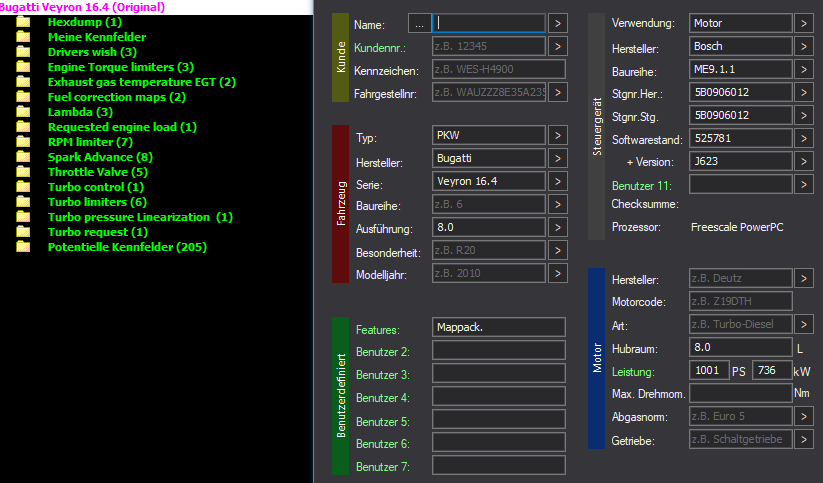Click folder icon beside Lambda (3)

pos(23,111)
